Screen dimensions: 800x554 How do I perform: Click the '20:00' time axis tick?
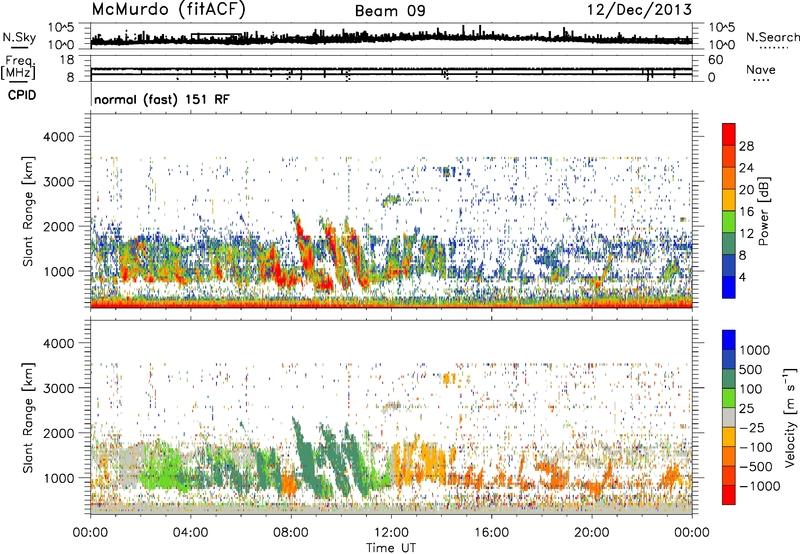click(x=592, y=533)
